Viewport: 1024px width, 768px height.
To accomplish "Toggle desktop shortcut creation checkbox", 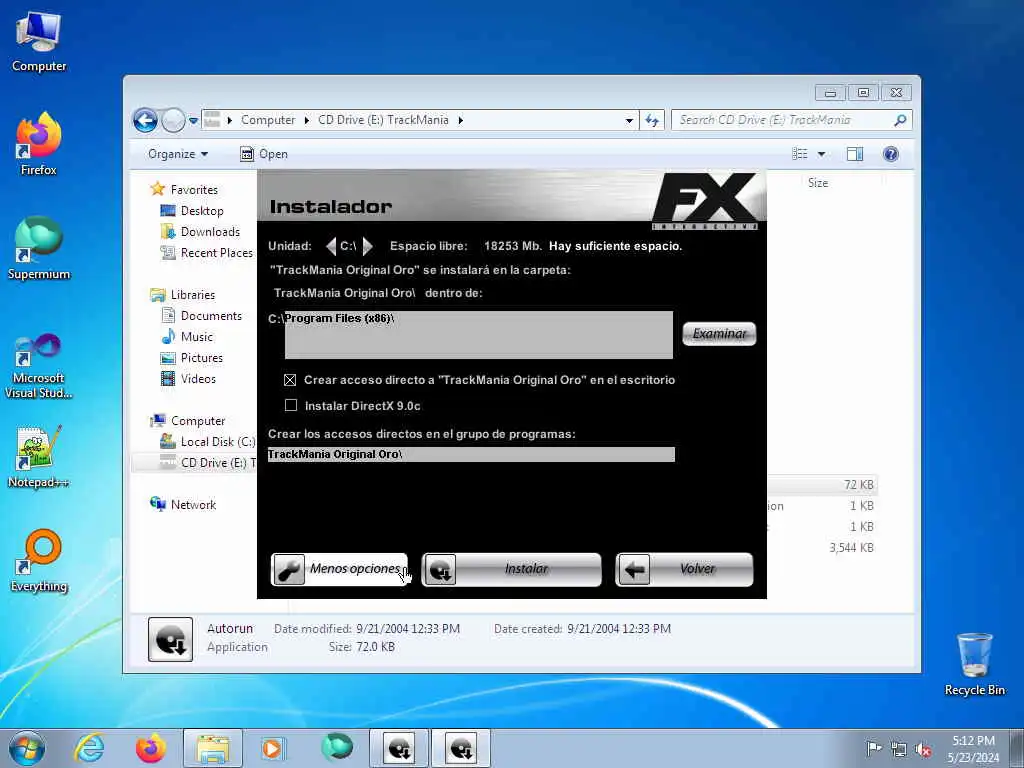I will [x=291, y=380].
